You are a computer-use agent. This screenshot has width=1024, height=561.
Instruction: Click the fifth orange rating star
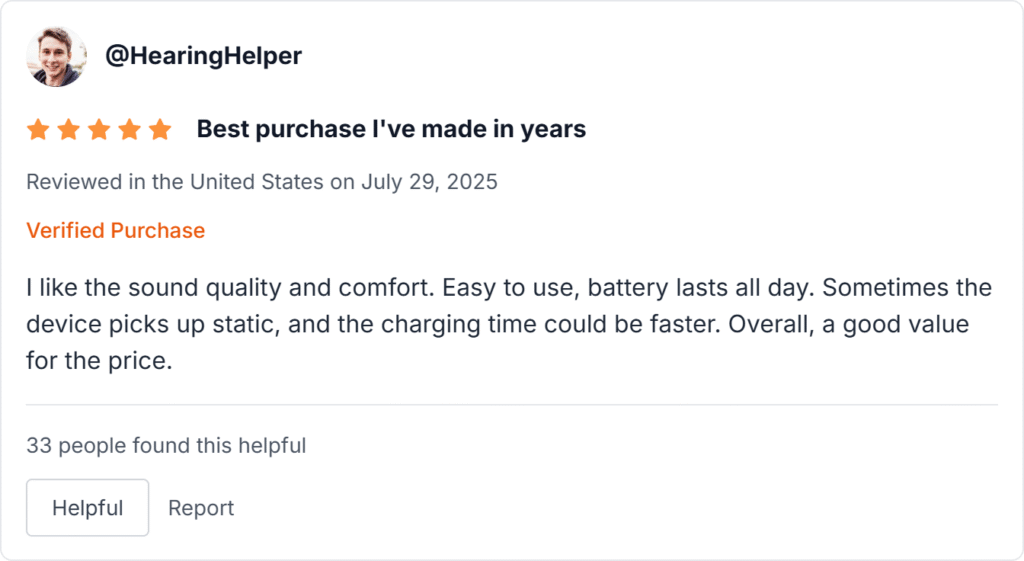160,130
